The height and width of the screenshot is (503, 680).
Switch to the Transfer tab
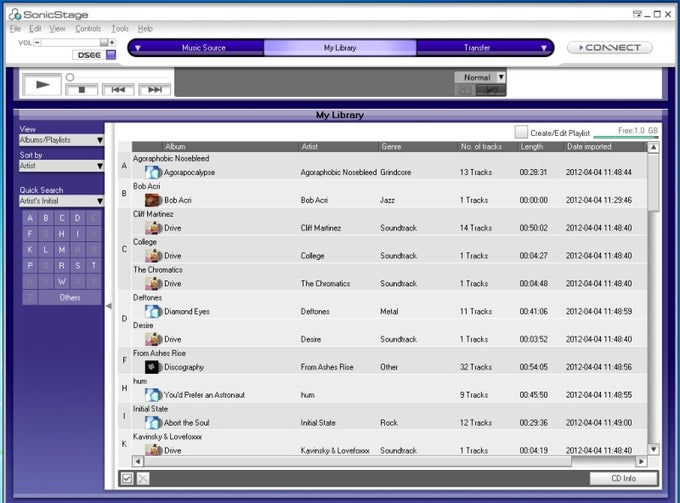pos(477,48)
